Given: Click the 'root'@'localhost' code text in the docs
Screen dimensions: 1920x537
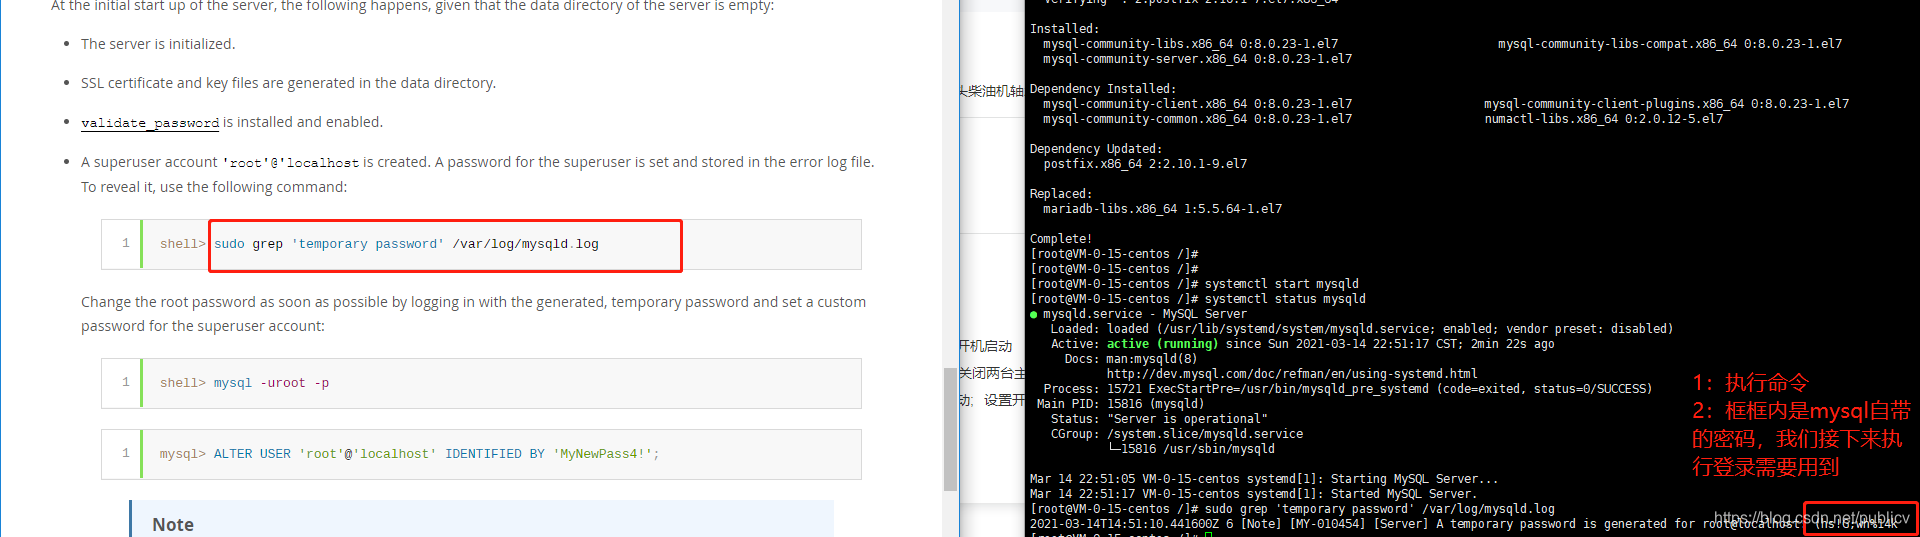Looking at the screenshot, I should click(290, 162).
